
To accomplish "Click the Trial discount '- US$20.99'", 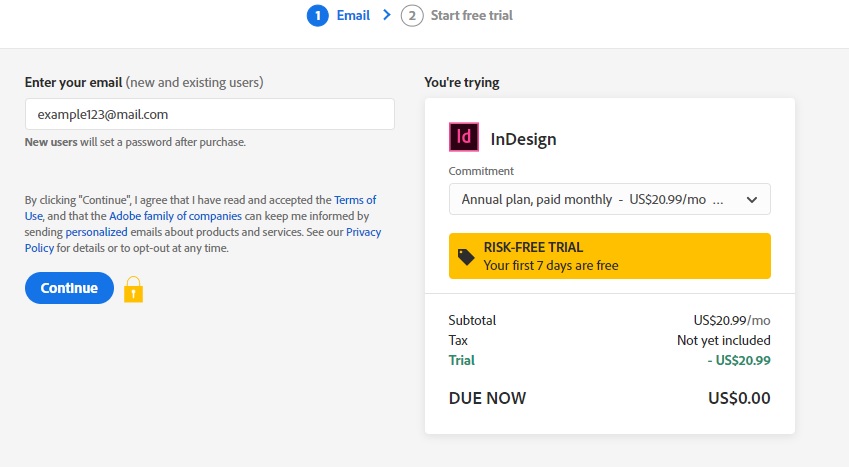I will tap(739, 360).
